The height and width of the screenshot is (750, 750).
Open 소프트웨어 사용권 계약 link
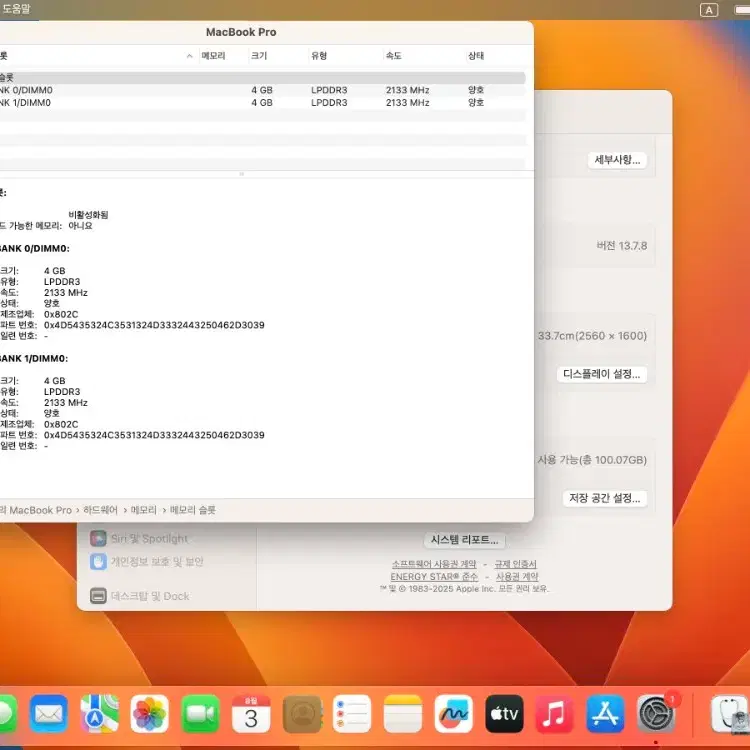tap(434, 564)
